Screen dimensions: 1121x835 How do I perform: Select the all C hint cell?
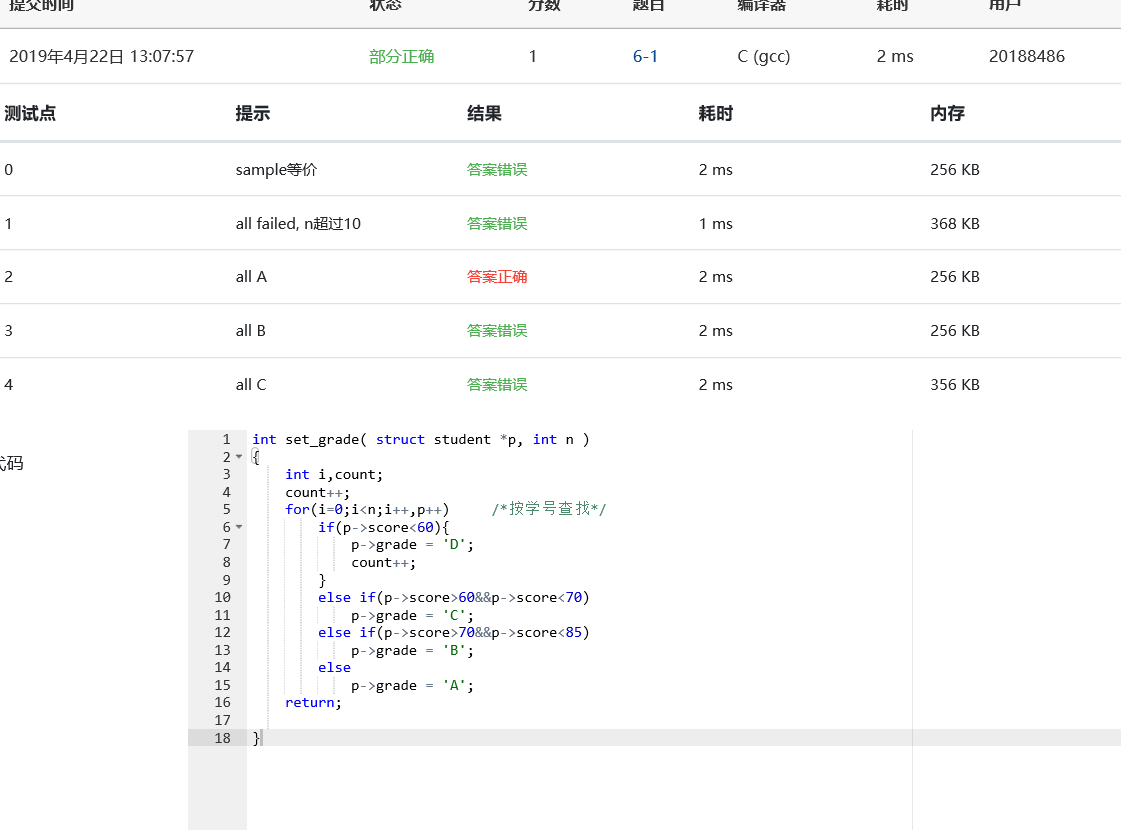click(251, 385)
